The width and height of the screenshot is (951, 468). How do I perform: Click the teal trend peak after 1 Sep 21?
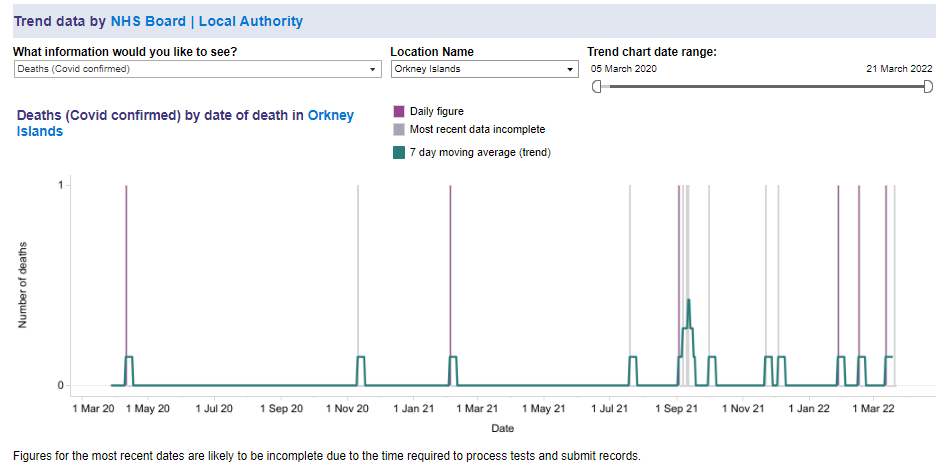688,301
